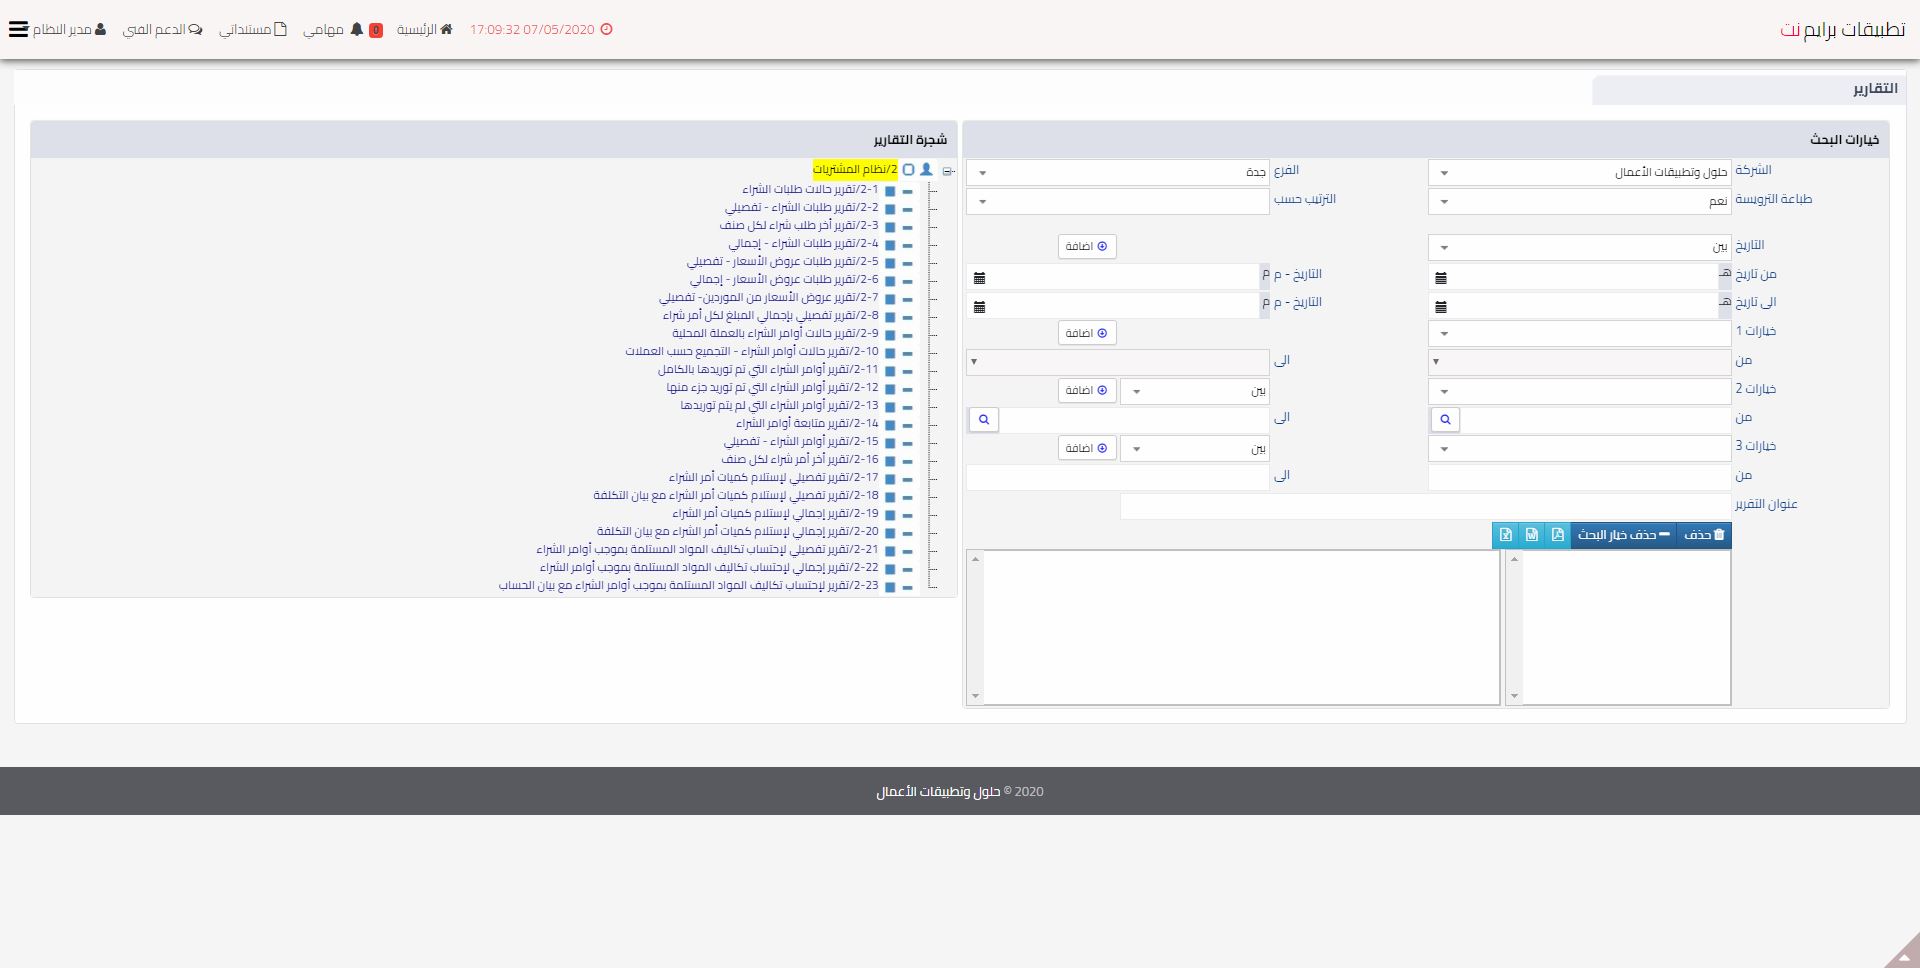Export the report as an Excel sheet

(x=1505, y=535)
